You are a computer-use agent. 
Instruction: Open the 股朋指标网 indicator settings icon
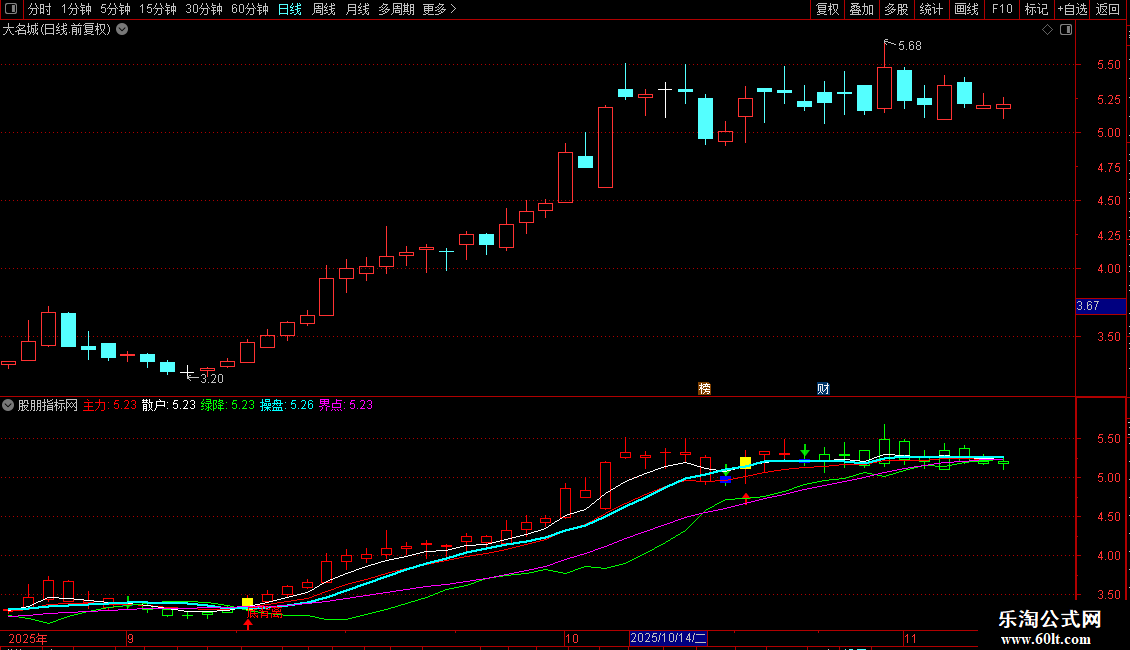pyautogui.click(x=8, y=405)
